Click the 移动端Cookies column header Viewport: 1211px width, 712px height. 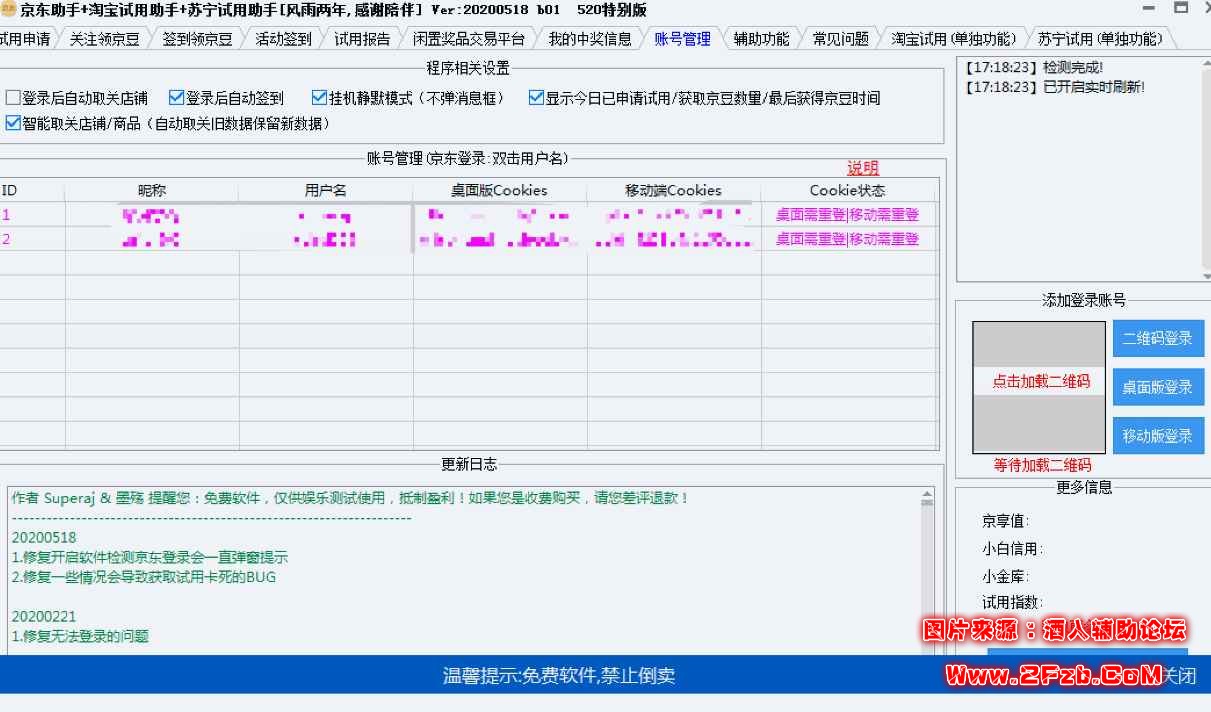(x=674, y=190)
